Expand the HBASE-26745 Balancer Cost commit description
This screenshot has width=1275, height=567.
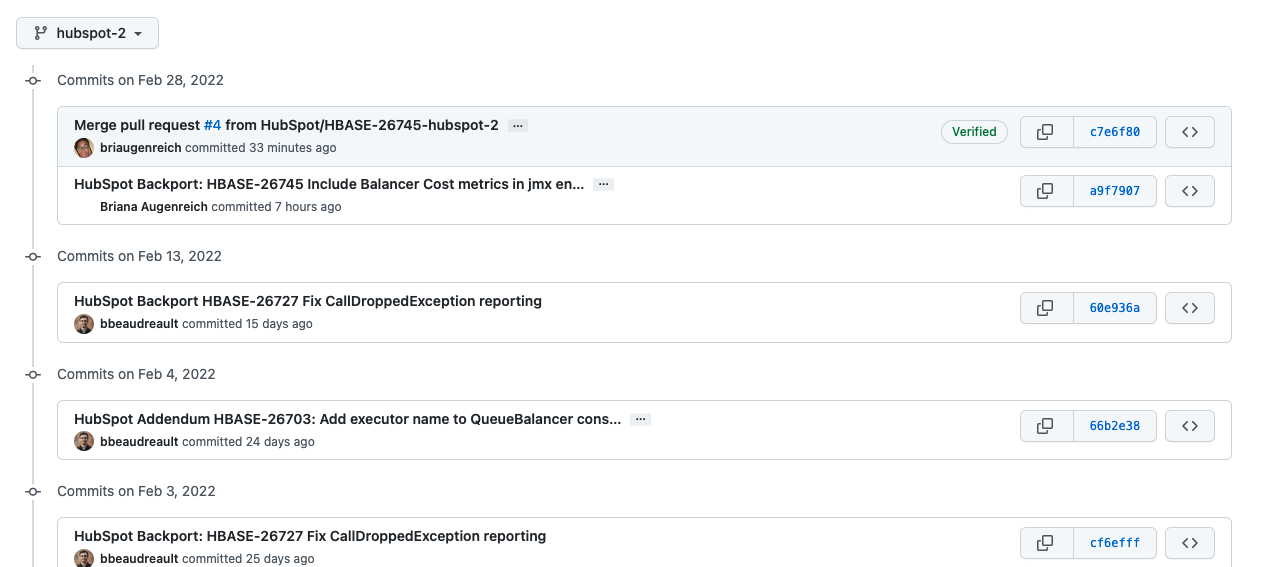(603, 185)
